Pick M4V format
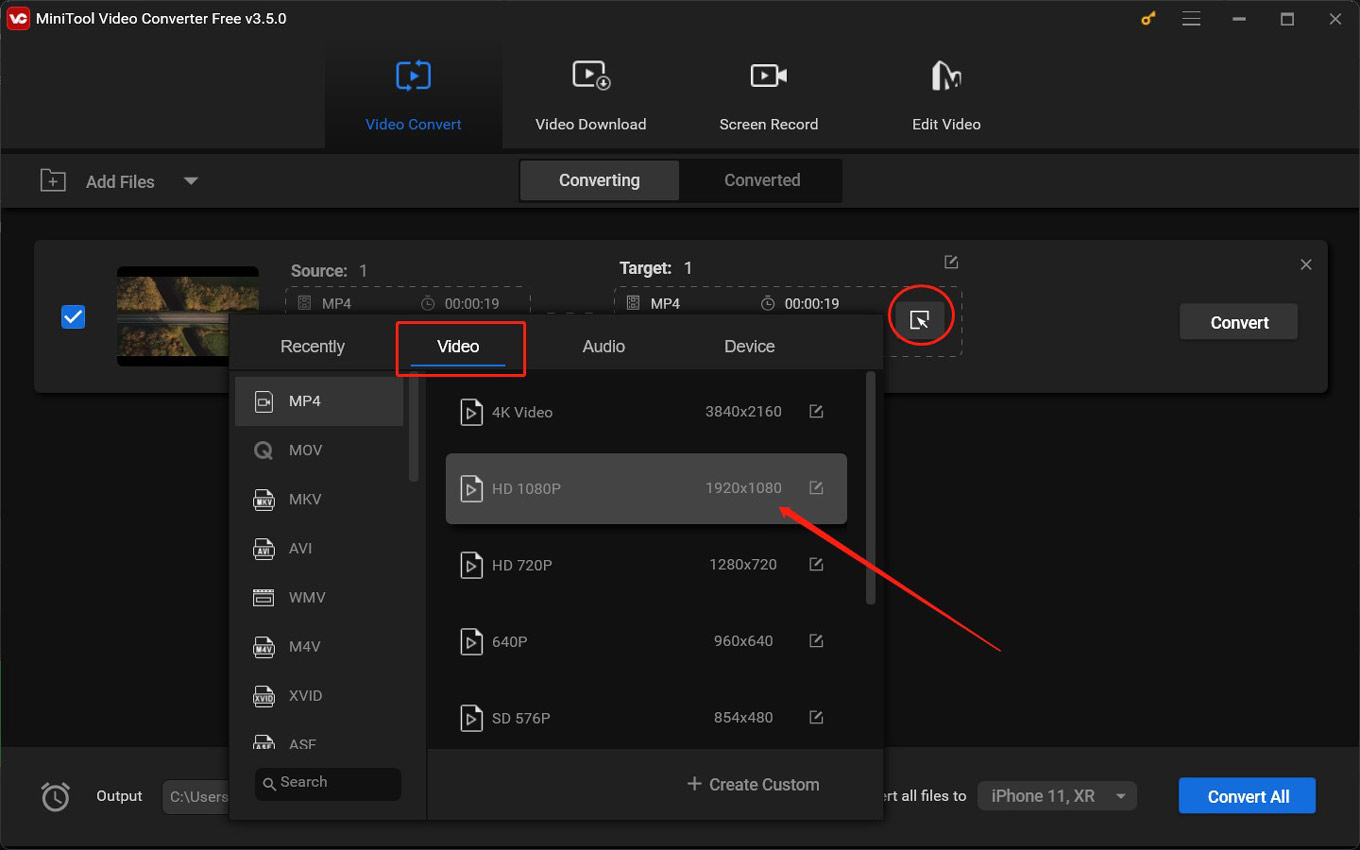The image size is (1360, 850). click(319, 646)
